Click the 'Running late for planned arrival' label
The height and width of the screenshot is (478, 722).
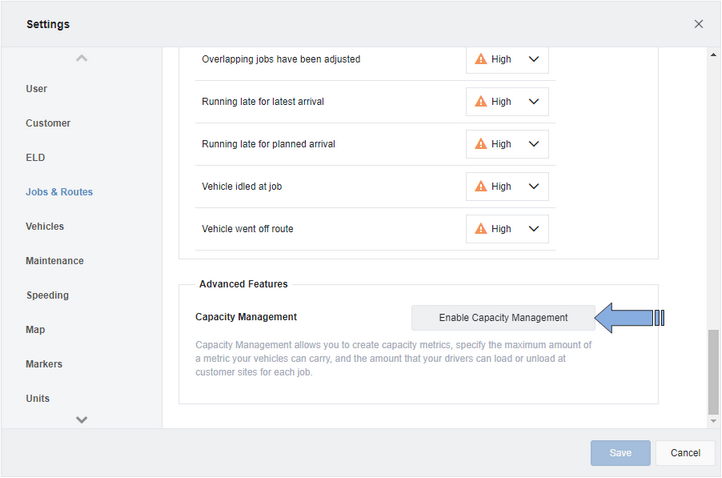[268, 144]
